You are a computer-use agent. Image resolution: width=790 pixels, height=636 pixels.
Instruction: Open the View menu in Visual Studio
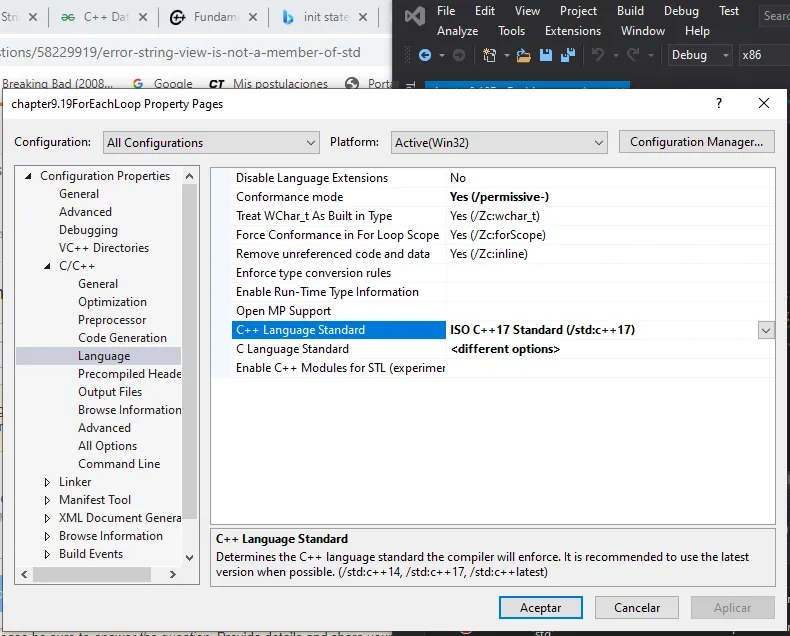coord(527,11)
